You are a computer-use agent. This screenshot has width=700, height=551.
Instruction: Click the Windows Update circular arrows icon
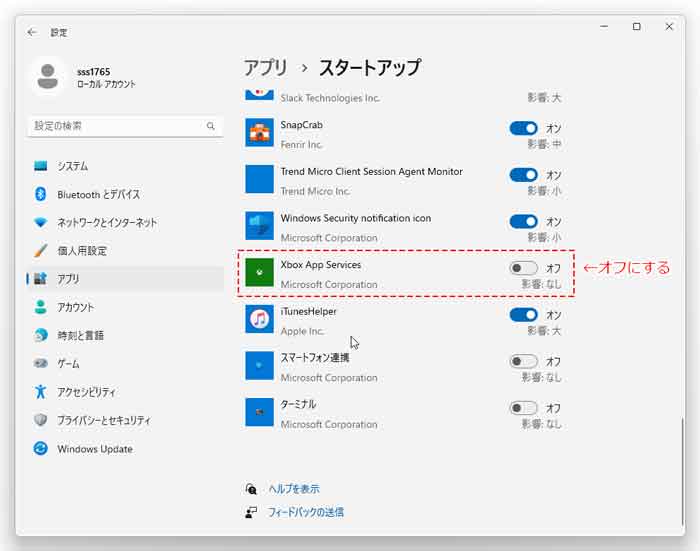[x=41, y=448]
